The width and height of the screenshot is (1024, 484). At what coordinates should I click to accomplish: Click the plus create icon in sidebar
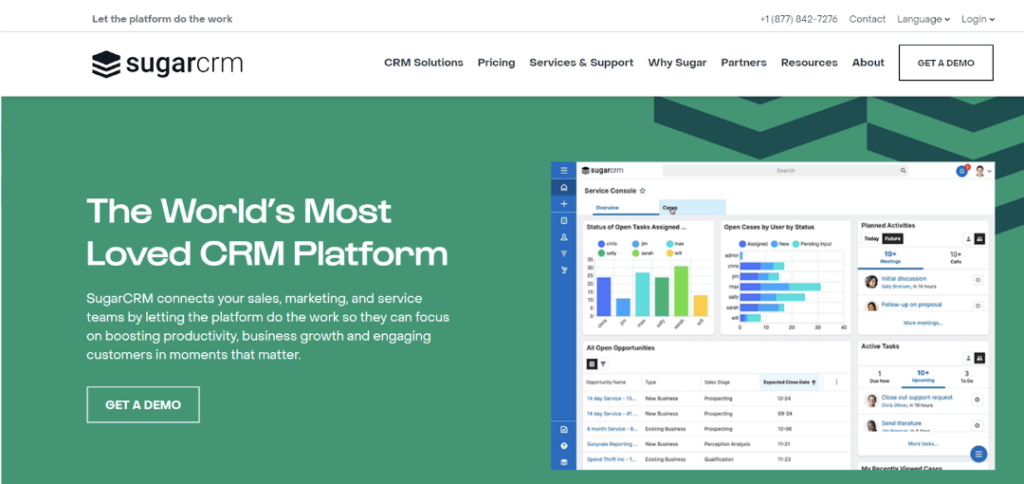pyautogui.click(x=564, y=204)
